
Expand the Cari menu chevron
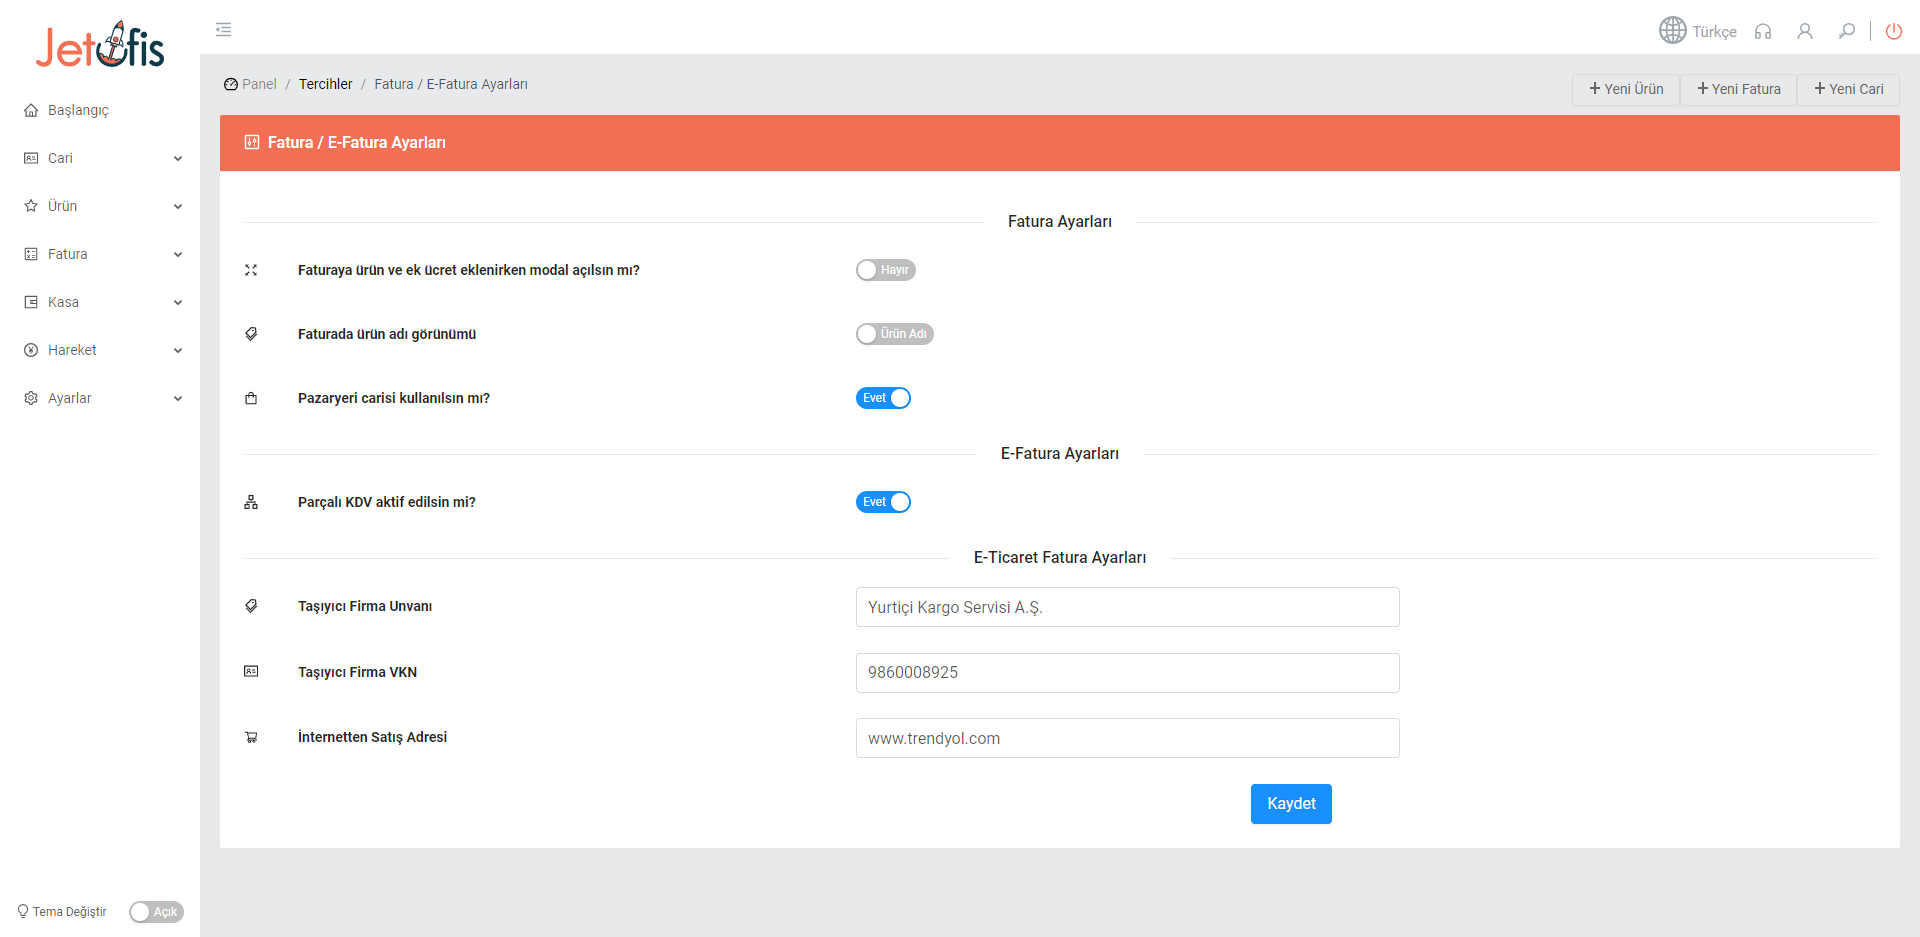178,158
